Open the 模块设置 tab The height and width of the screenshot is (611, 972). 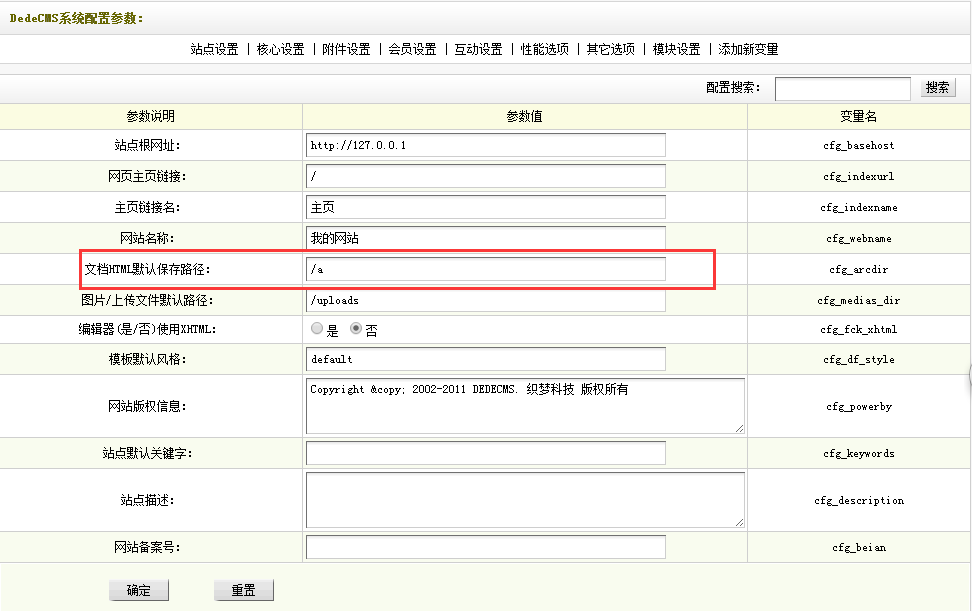[x=676, y=49]
